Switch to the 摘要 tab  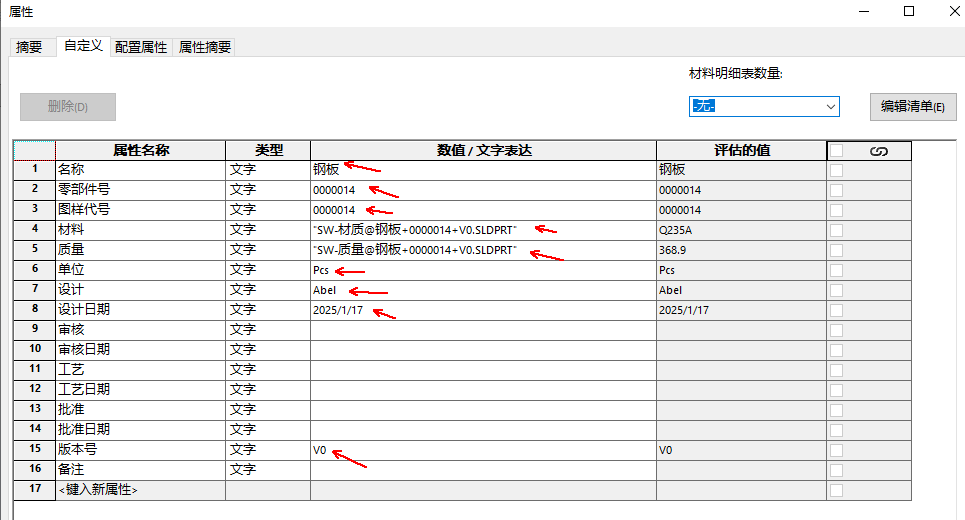[30, 47]
